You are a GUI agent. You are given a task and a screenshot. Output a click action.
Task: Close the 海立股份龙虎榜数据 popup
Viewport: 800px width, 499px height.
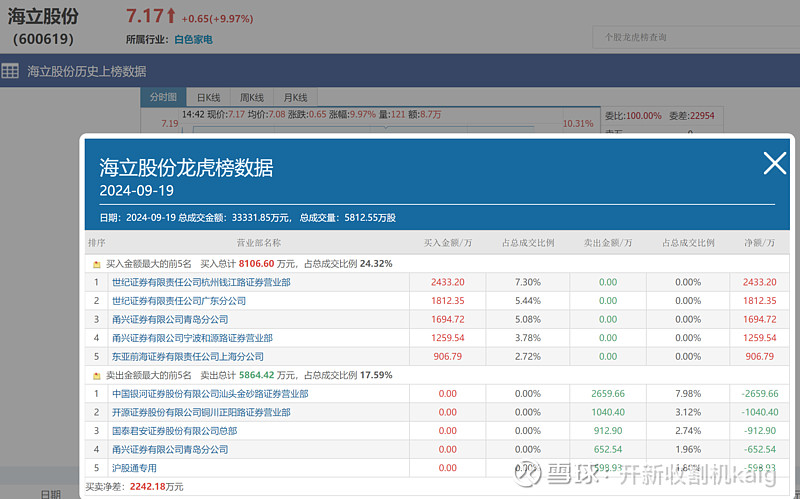tap(774, 164)
